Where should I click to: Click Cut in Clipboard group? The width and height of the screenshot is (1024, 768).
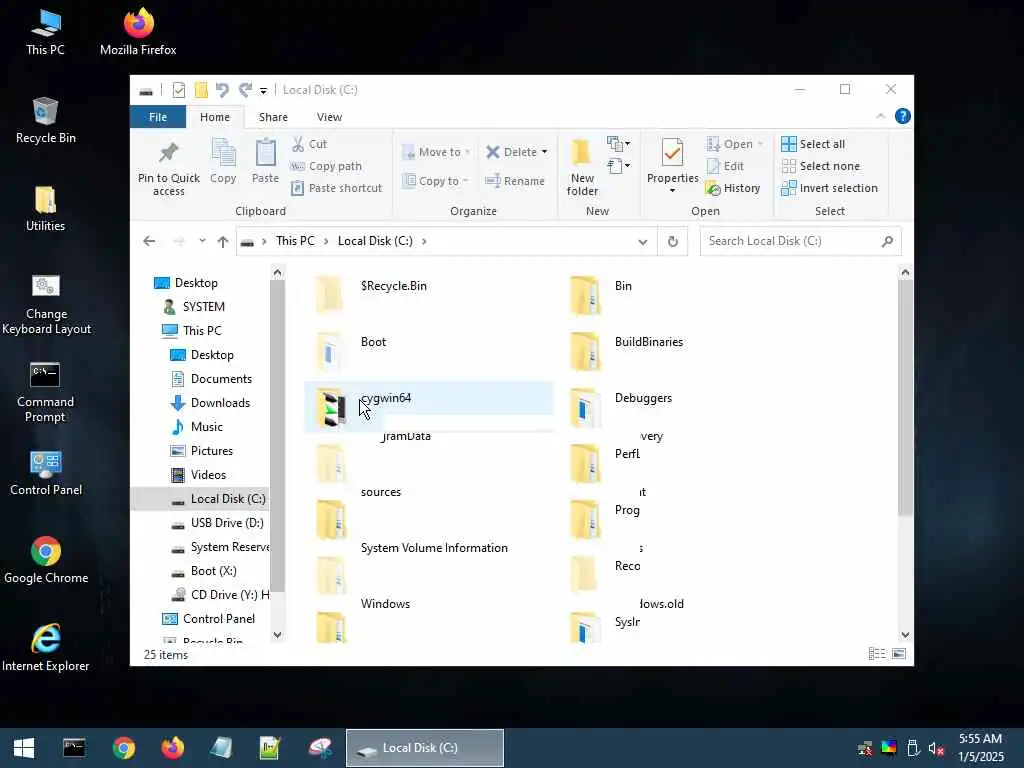click(x=310, y=144)
